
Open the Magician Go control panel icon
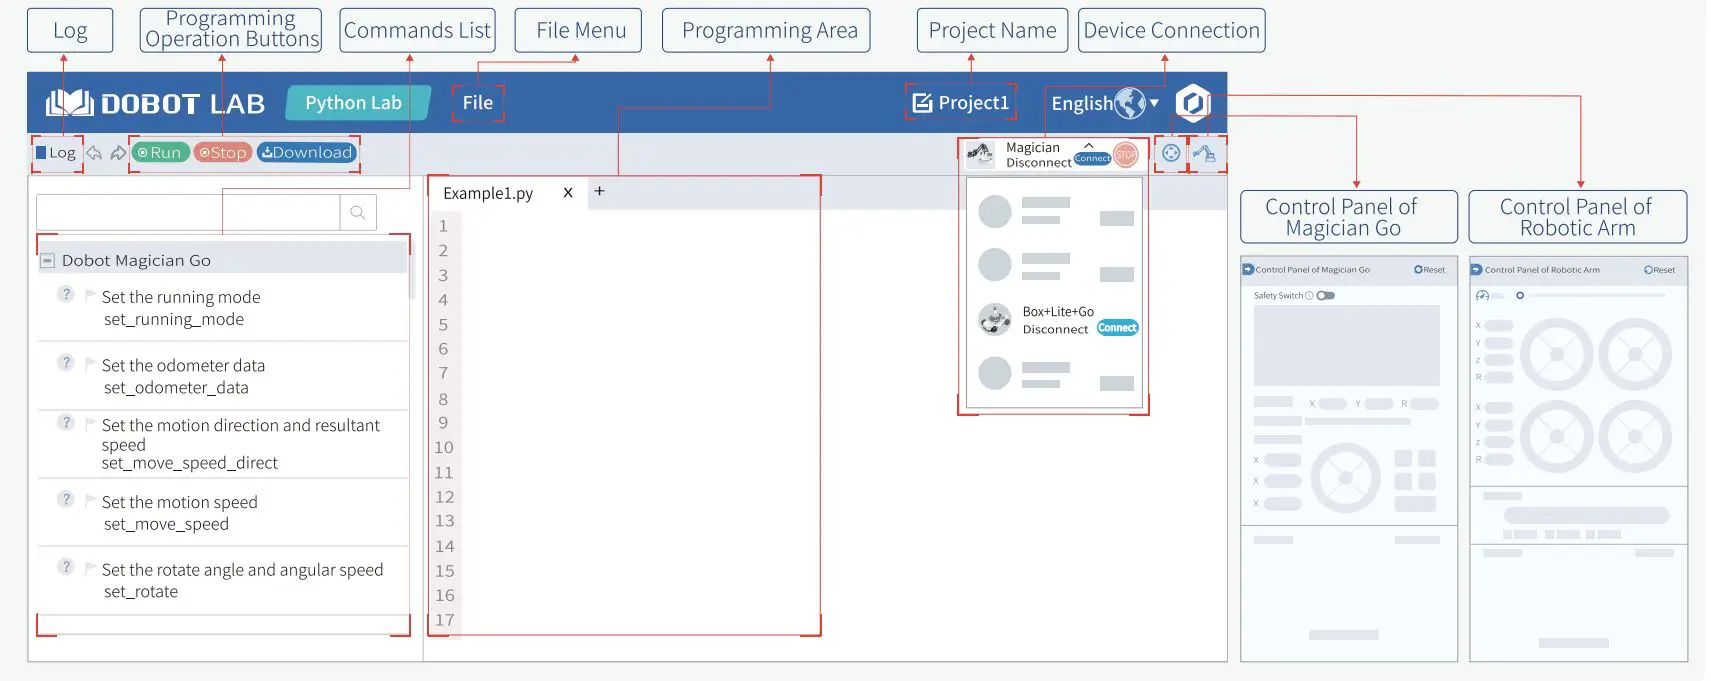[1171, 153]
